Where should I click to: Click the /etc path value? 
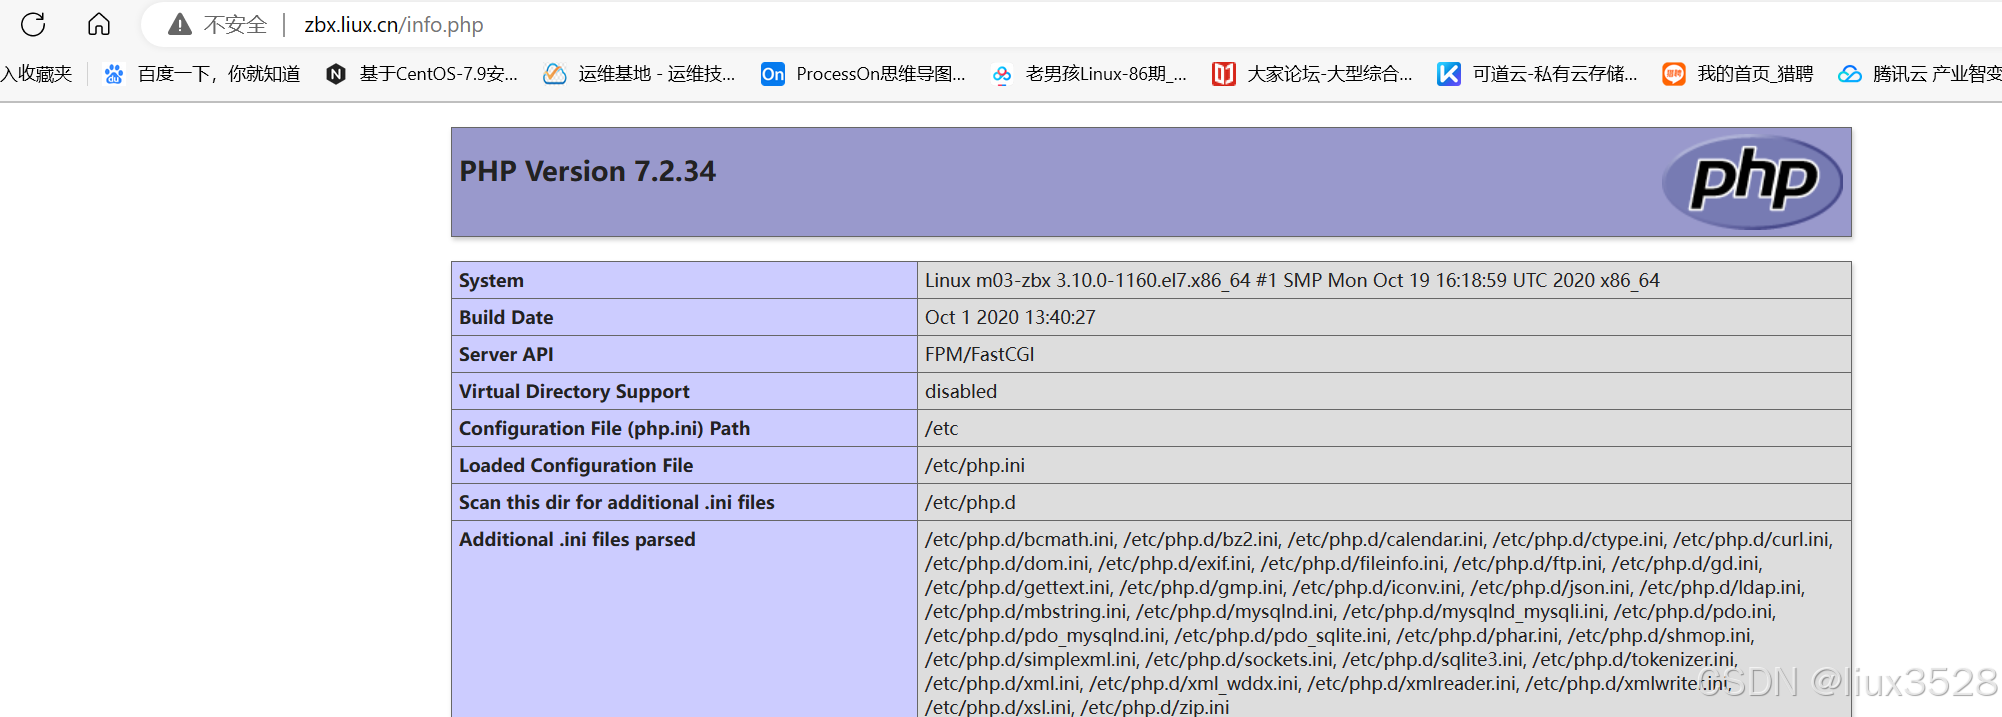coord(941,429)
